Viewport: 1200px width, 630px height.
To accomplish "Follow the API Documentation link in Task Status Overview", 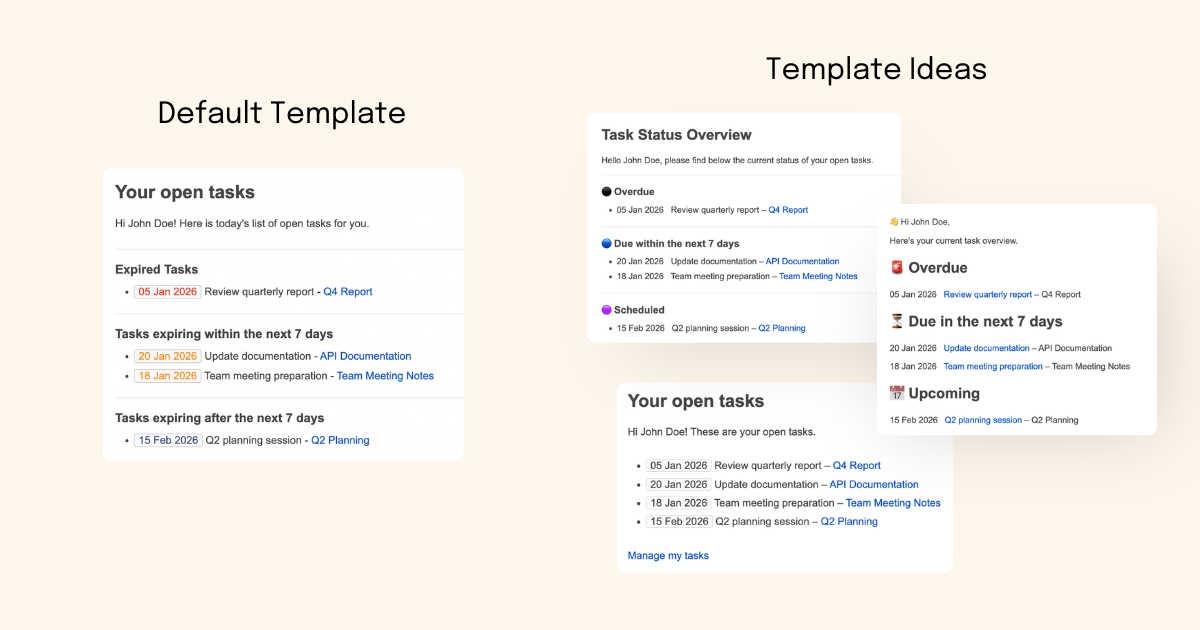I will coord(803,261).
